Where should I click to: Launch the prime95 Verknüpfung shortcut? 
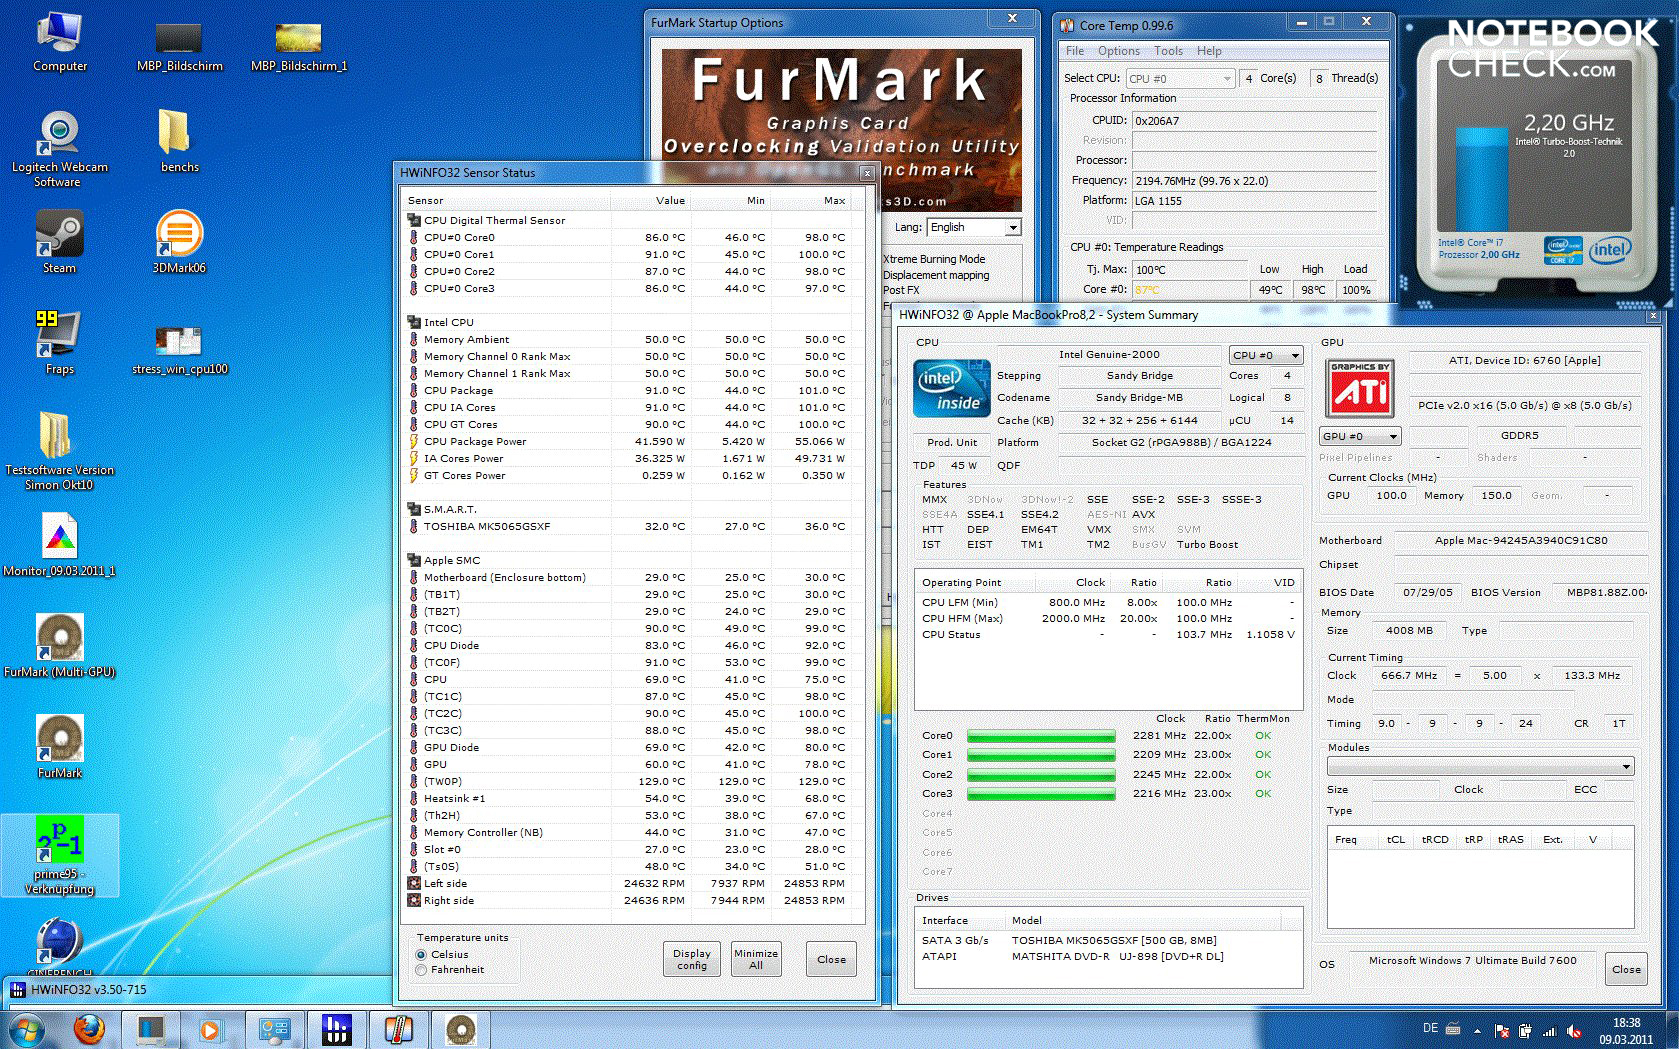tap(60, 855)
